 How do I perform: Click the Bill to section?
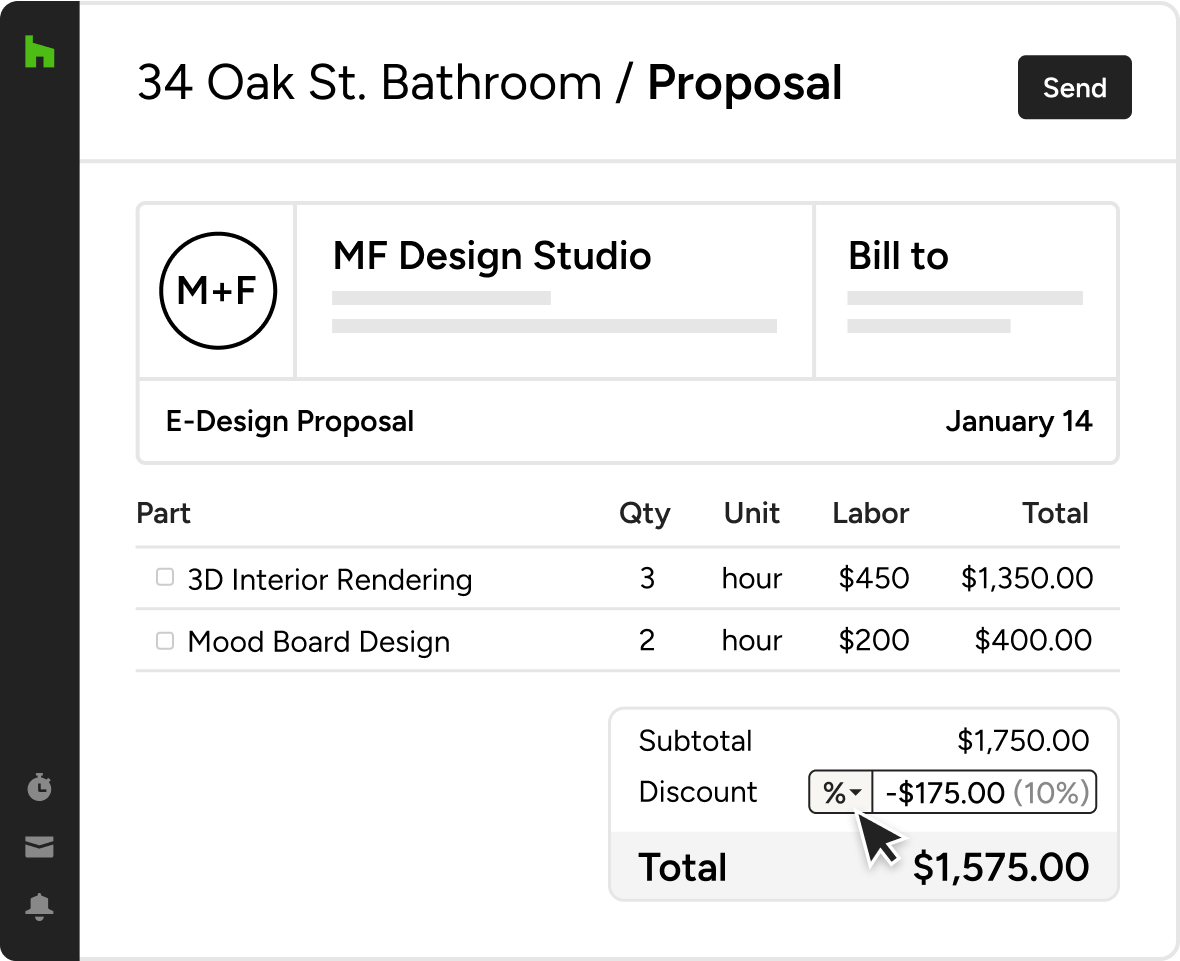[x=898, y=257]
